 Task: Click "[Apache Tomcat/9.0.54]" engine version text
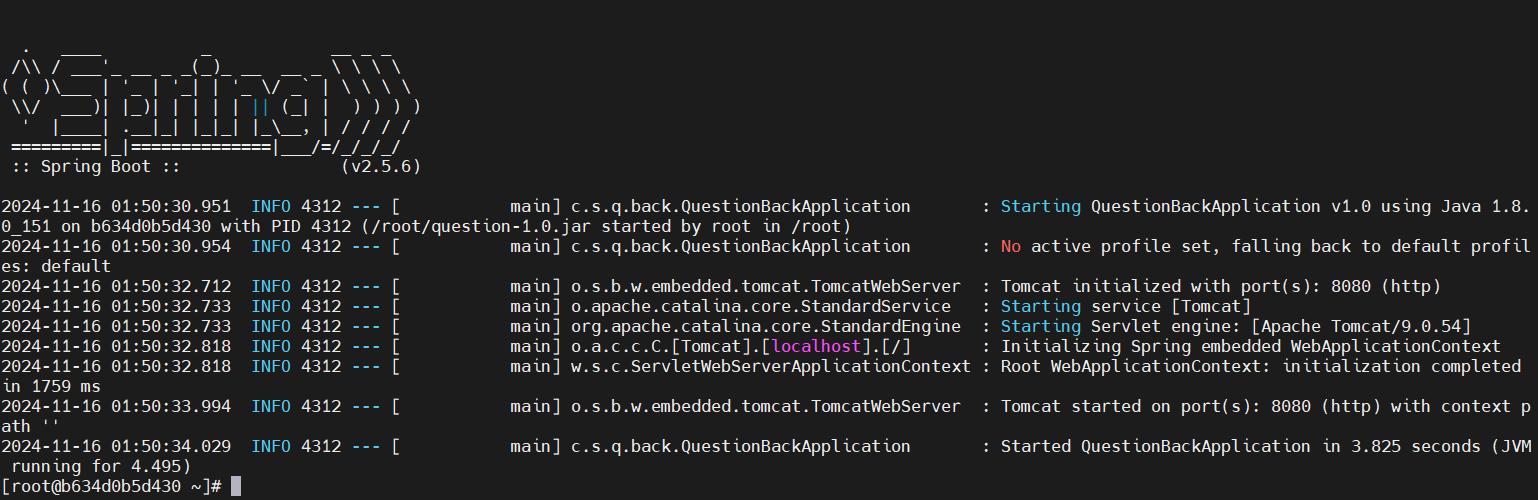[x=1361, y=327]
